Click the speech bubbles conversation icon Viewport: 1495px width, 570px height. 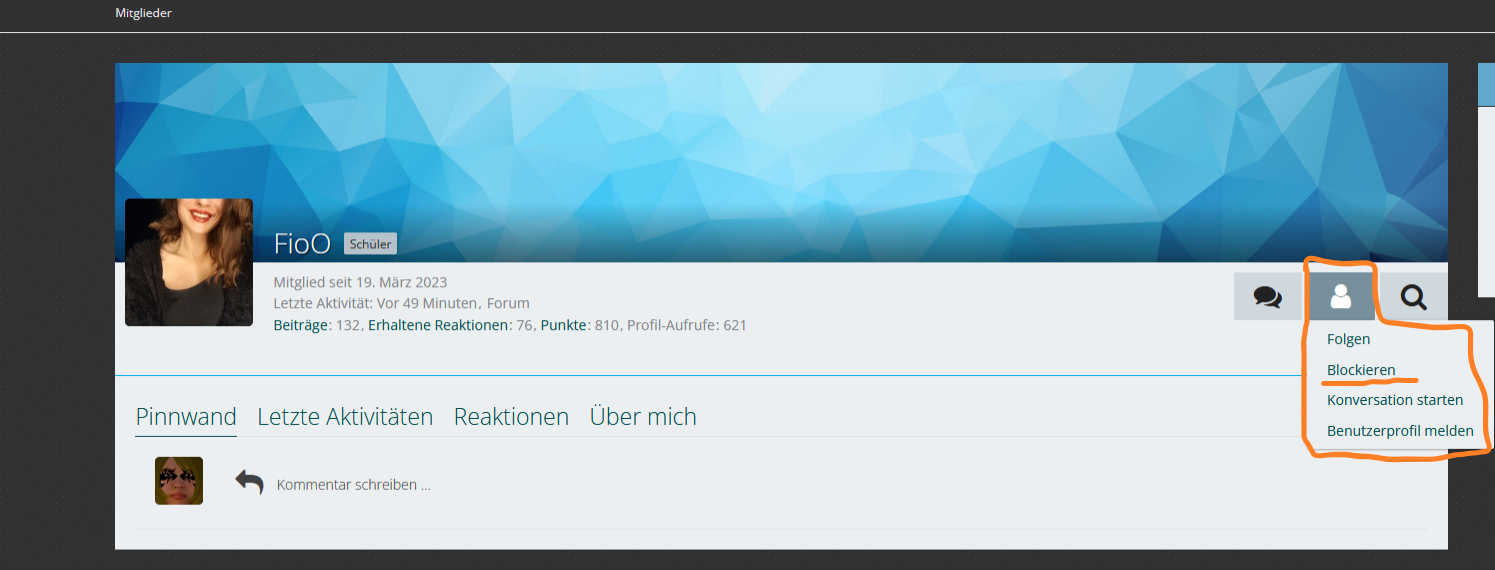(1268, 297)
